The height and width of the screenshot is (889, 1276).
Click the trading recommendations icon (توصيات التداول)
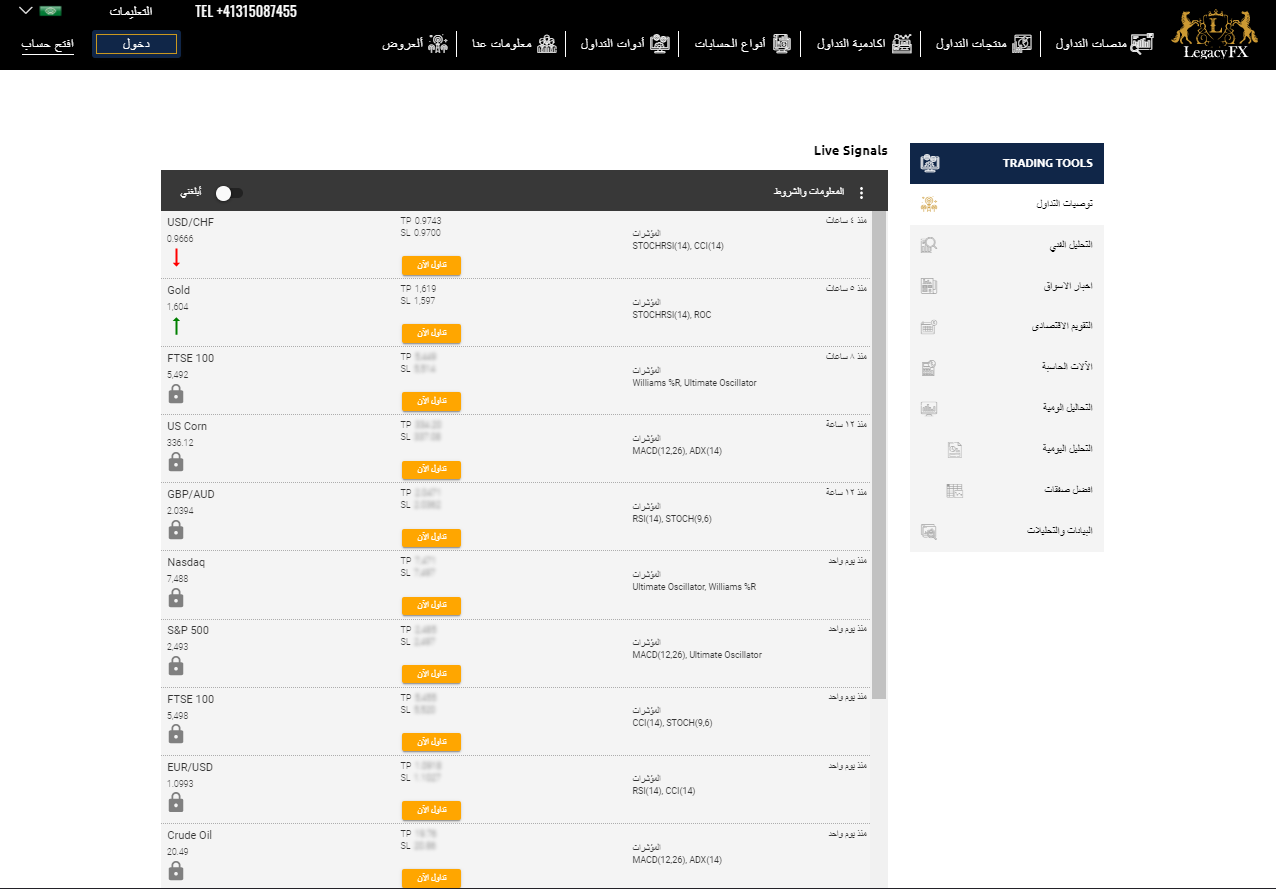point(930,204)
